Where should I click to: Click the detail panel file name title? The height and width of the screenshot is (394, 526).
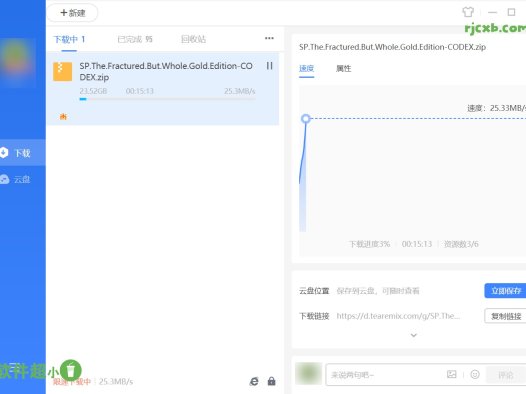pos(392,47)
